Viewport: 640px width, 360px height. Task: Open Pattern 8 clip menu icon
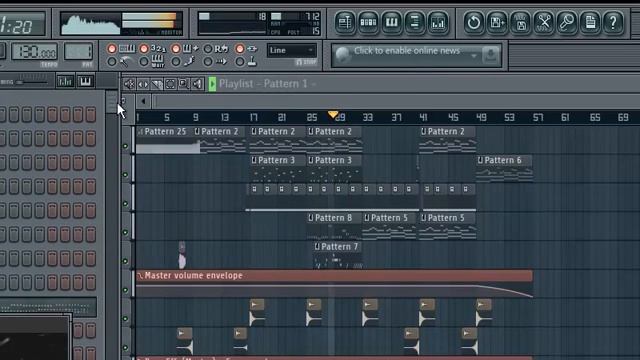click(311, 218)
